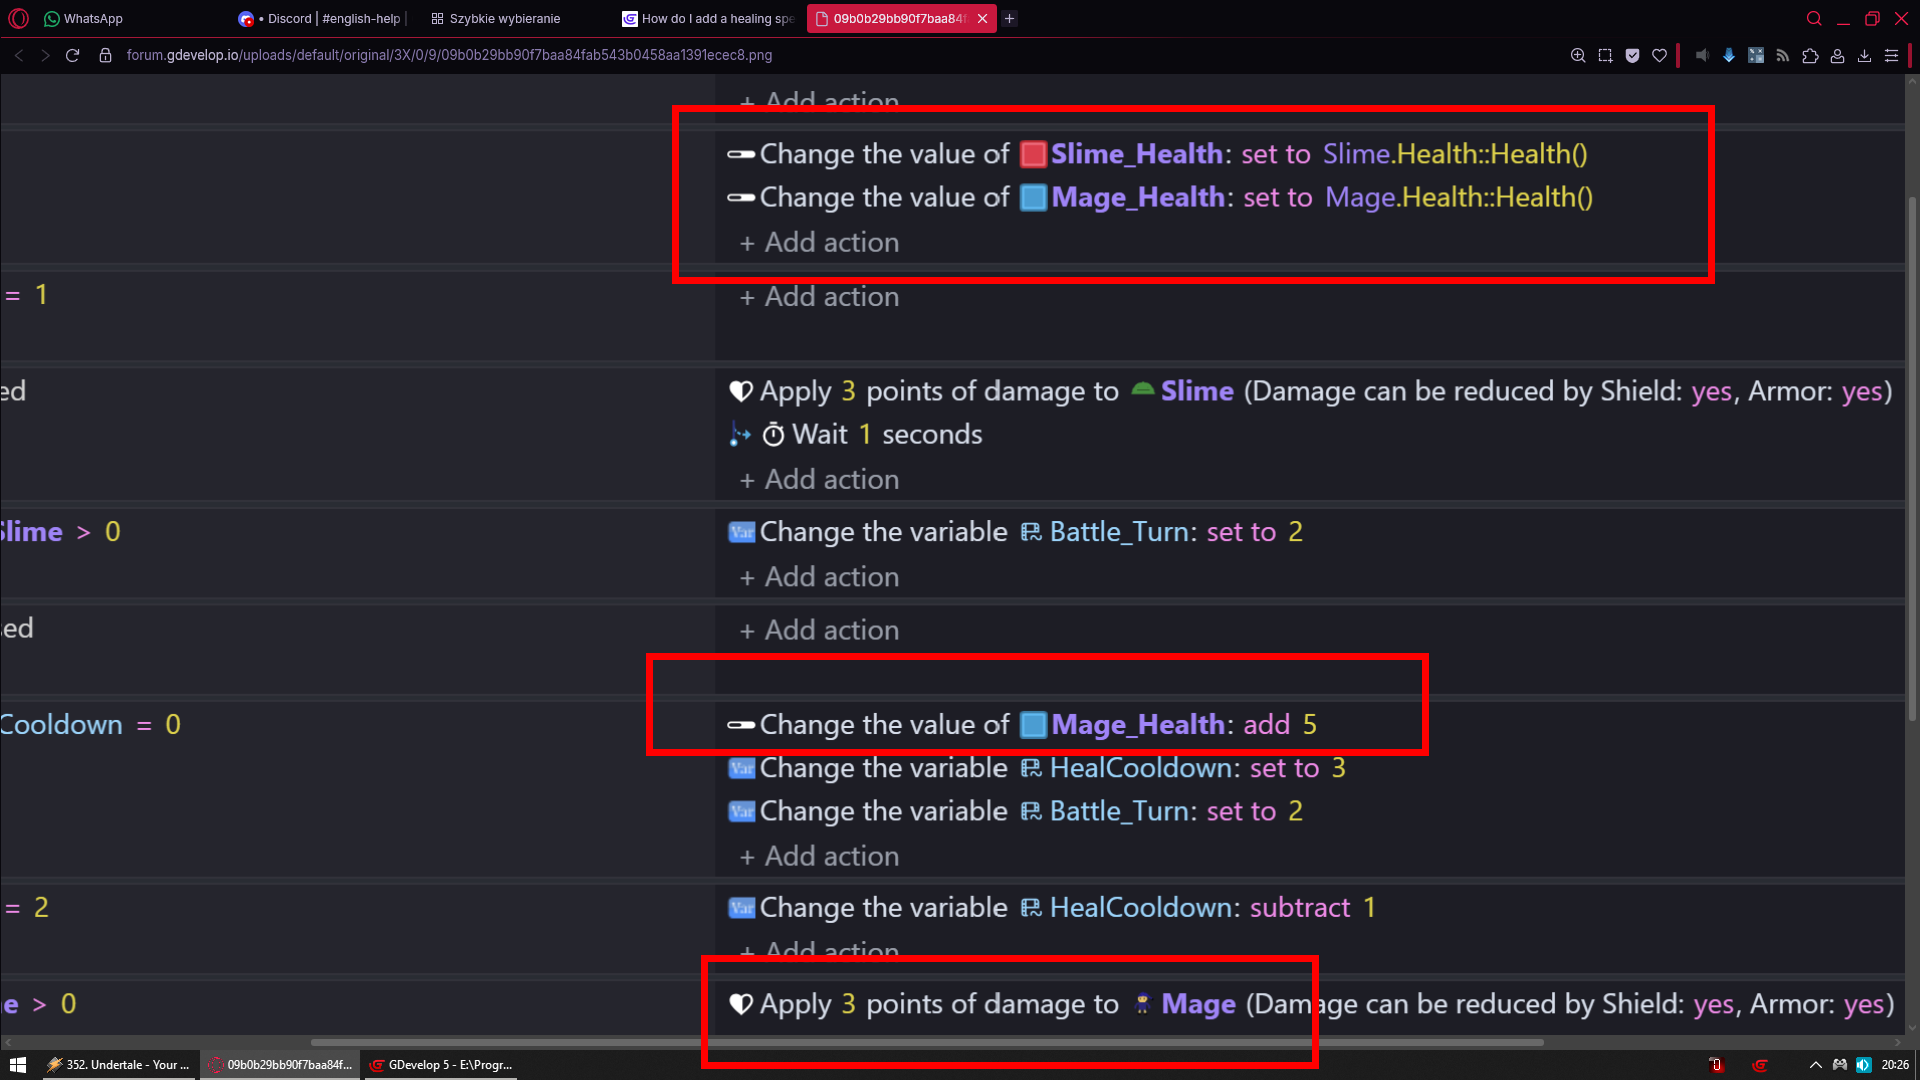Click the horizontal scrollbar at page bottom

(x=927, y=1042)
